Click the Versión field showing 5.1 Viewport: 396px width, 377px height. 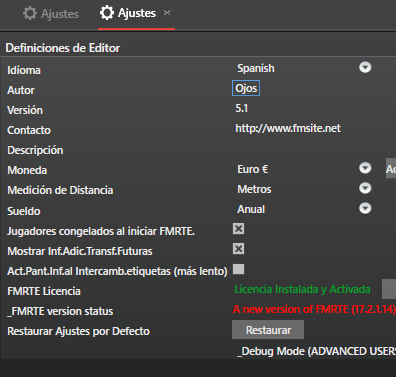tap(242, 108)
